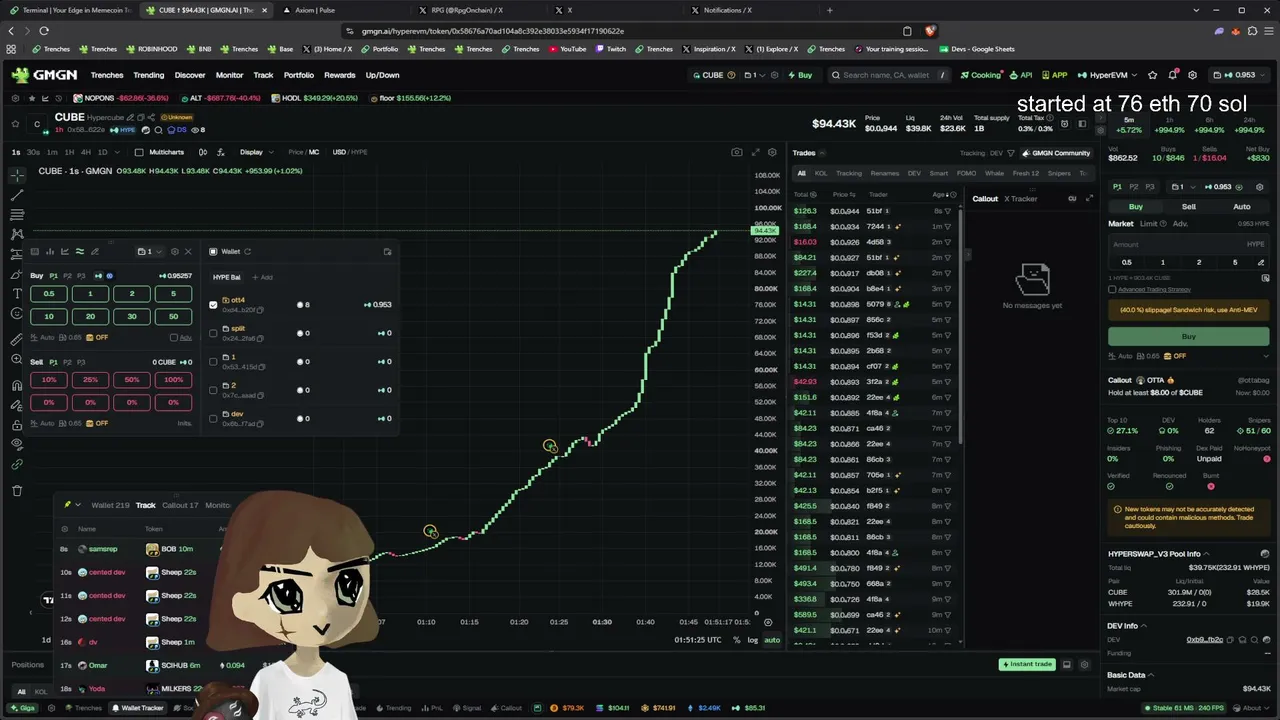Switch to the Sell tab in trade panel
The width and height of the screenshot is (1280, 720).
pyautogui.click(x=1189, y=207)
